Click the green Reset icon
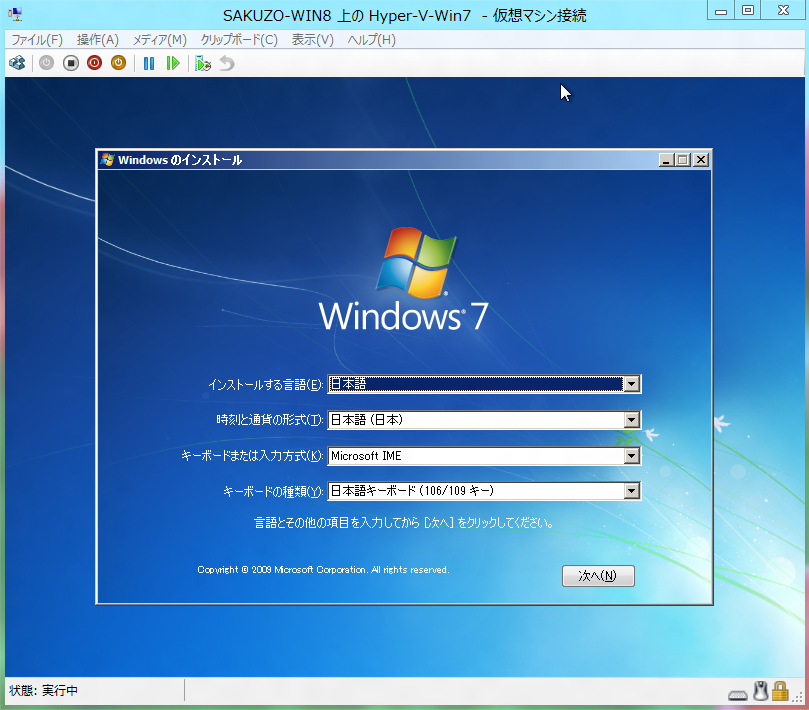The image size is (809, 710). [173, 63]
